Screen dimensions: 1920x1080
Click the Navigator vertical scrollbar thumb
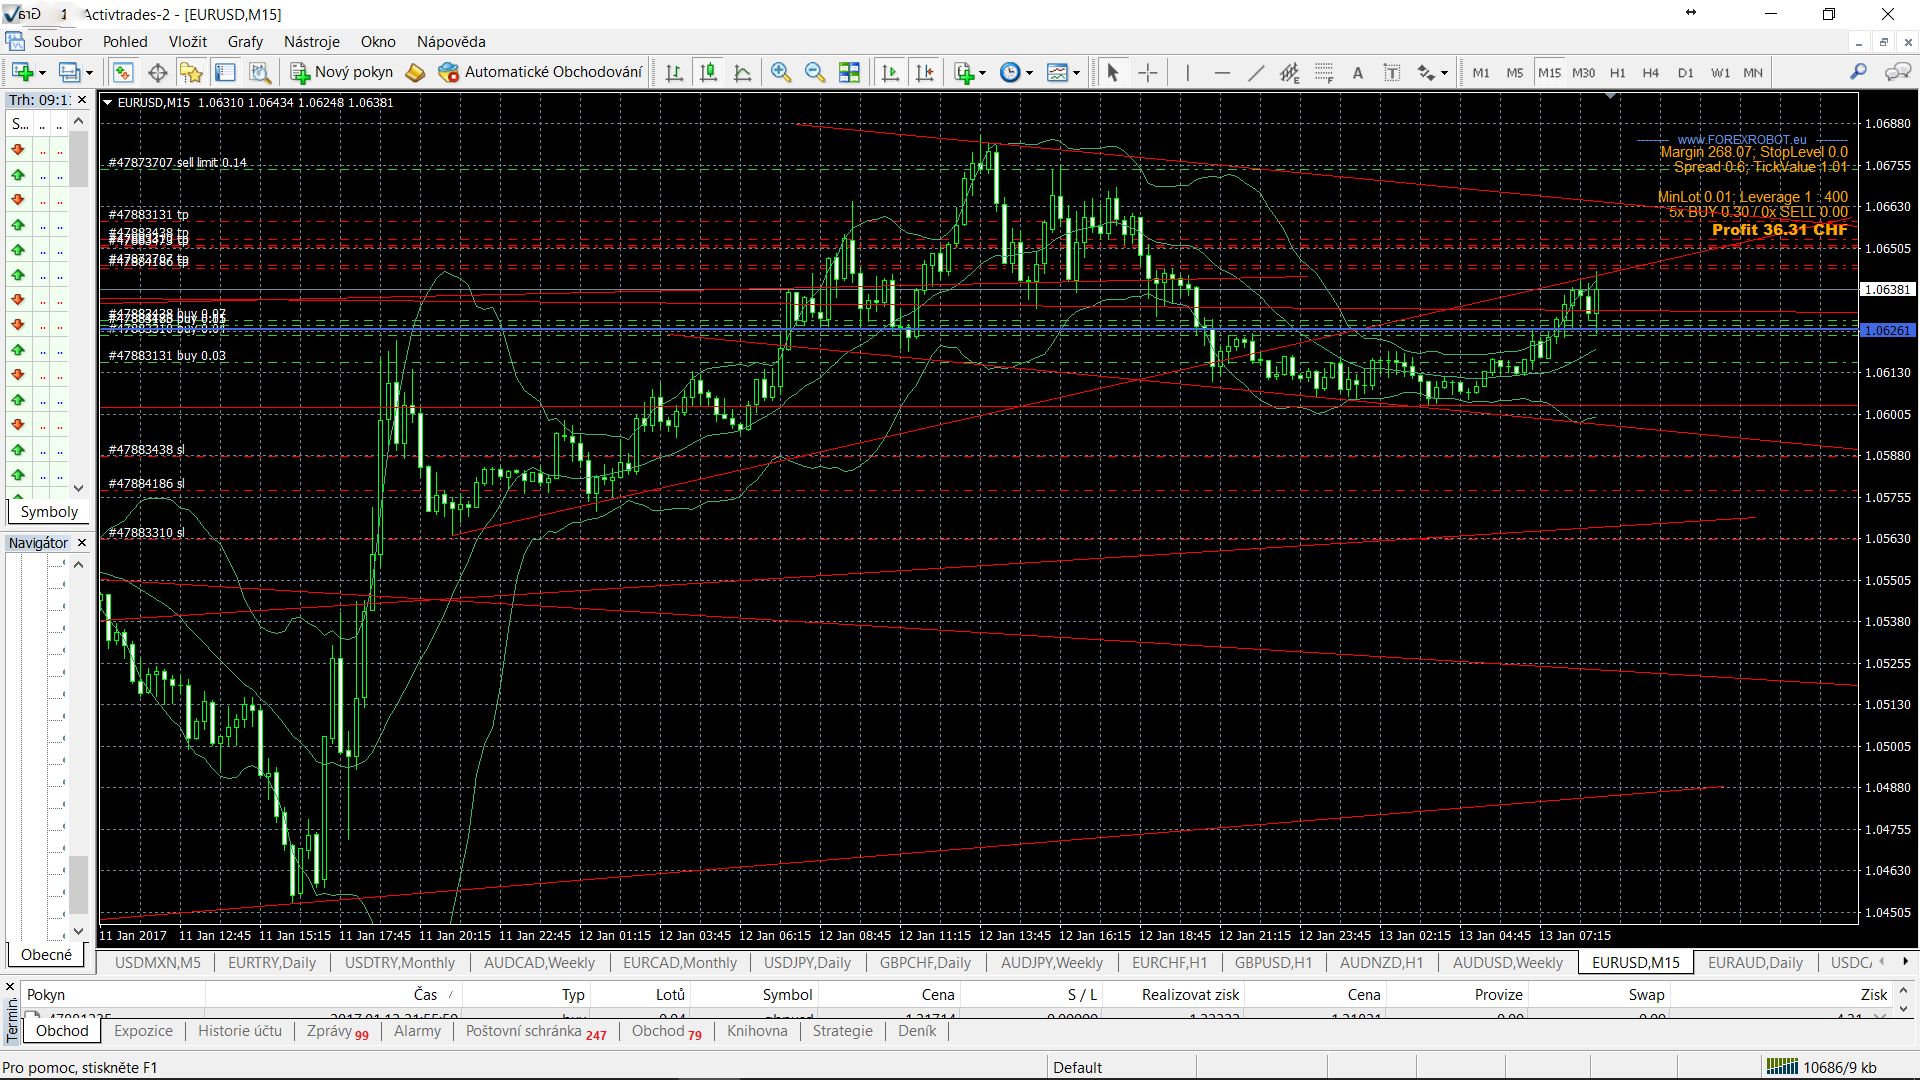coord(79,884)
